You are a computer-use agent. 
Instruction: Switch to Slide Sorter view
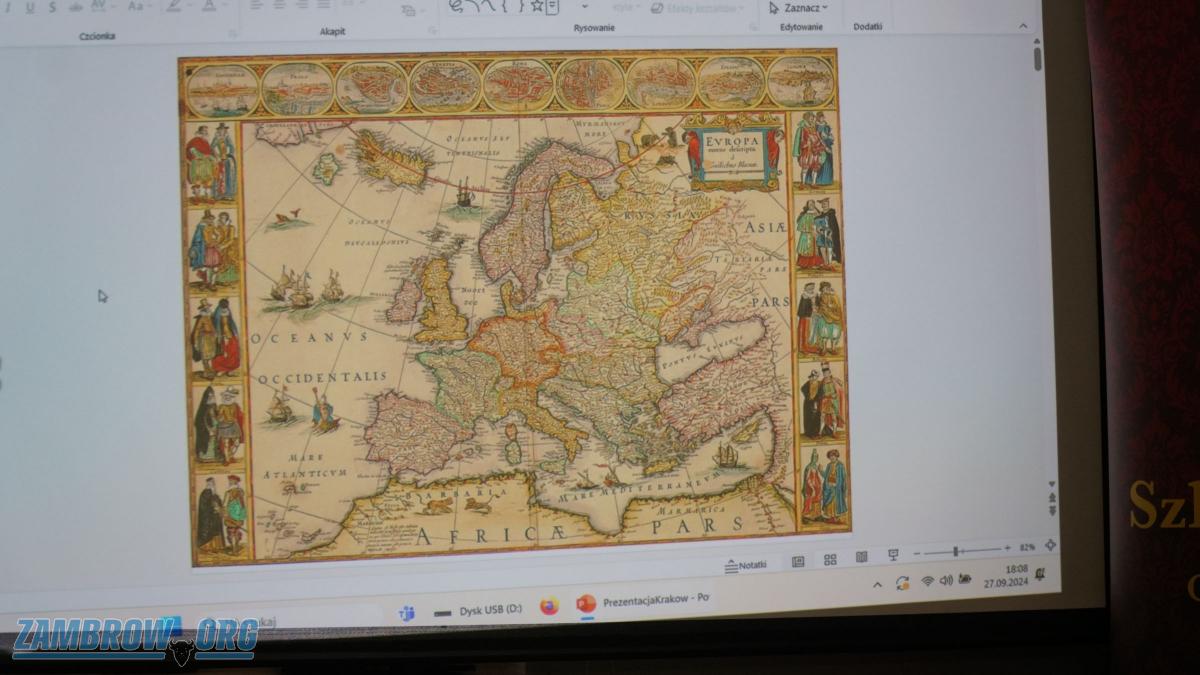click(x=830, y=559)
